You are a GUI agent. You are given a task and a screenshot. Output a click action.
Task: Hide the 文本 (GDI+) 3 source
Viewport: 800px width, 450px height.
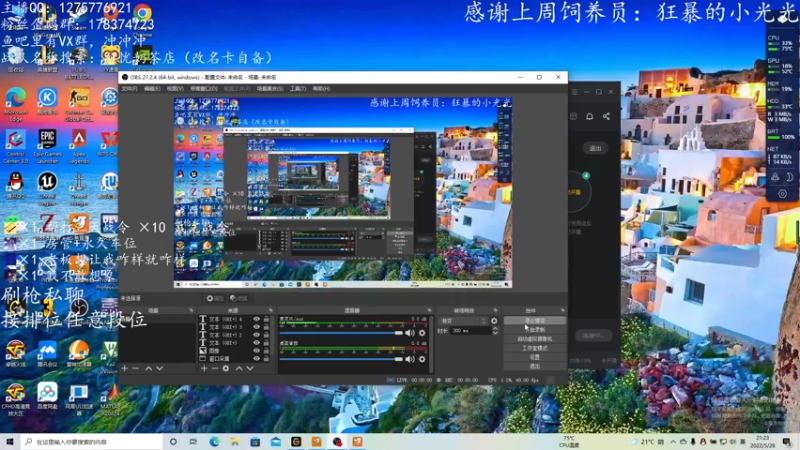257,327
